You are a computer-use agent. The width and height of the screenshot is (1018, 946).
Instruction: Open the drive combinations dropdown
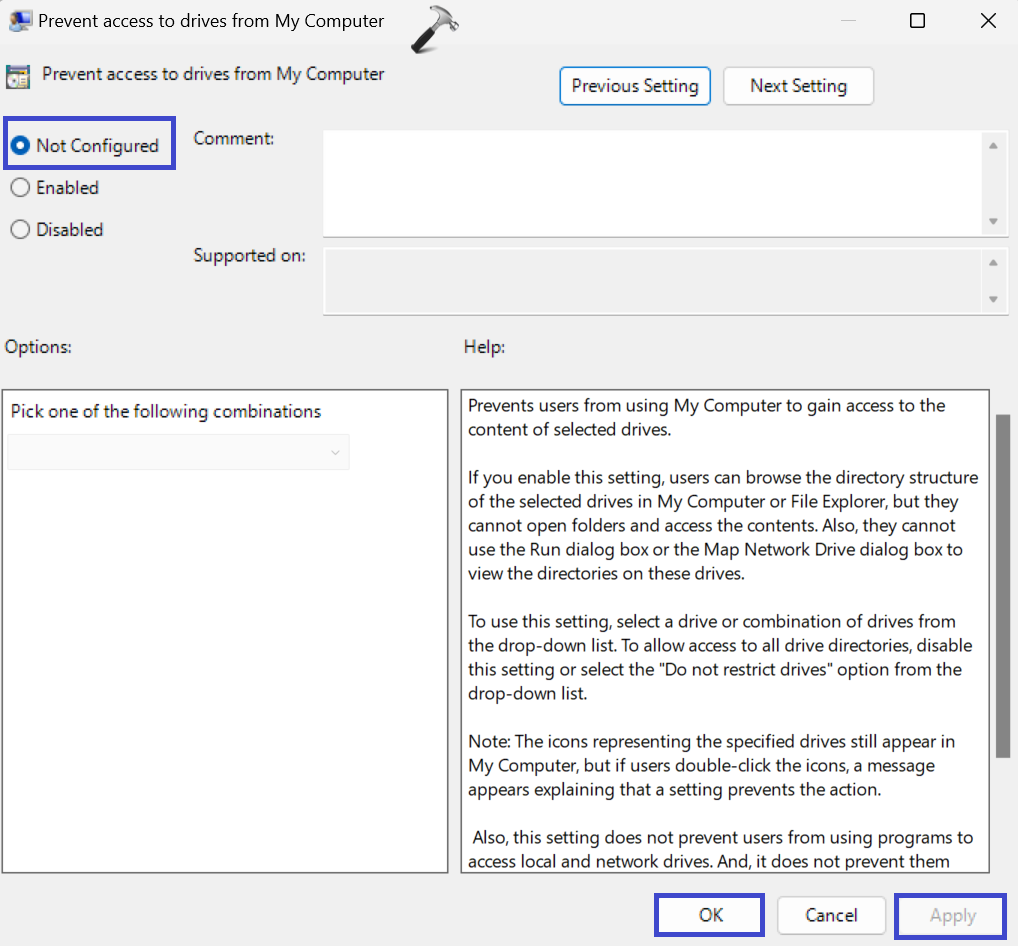[178, 452]
